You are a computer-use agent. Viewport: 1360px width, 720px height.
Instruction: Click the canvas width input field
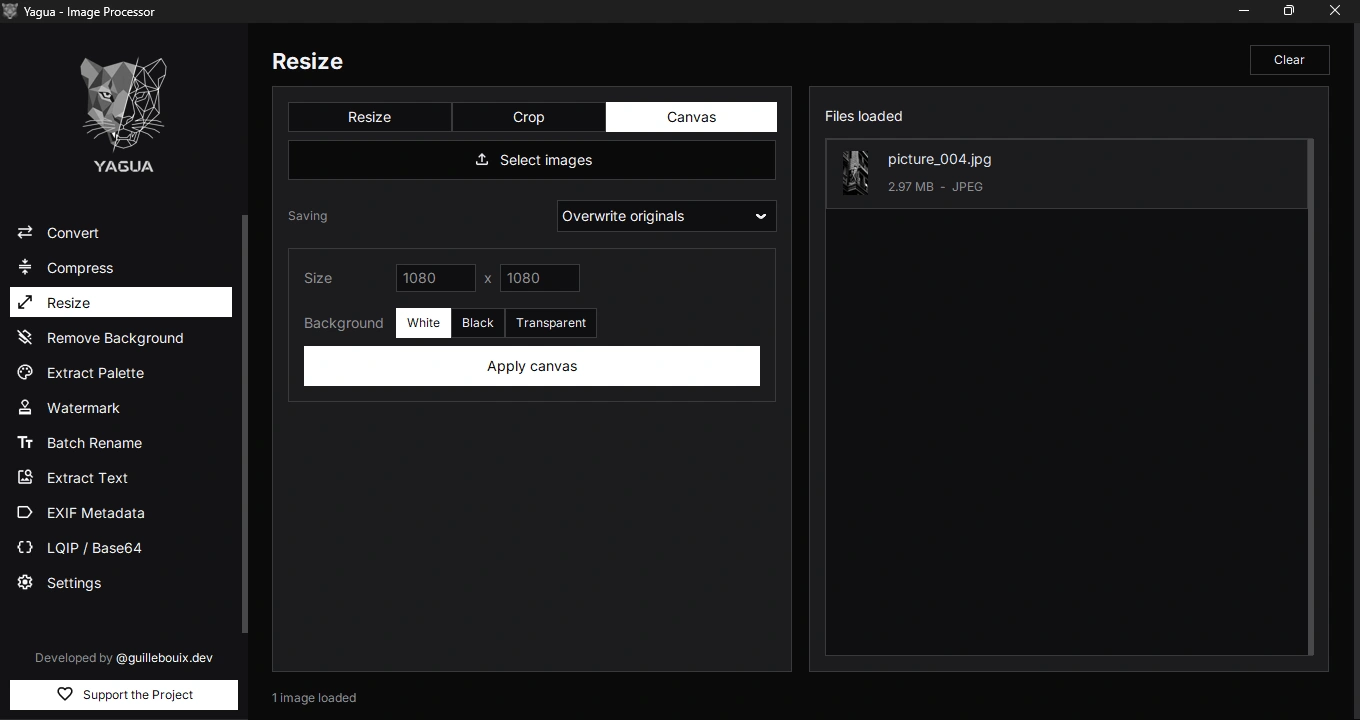pos(436,278)
